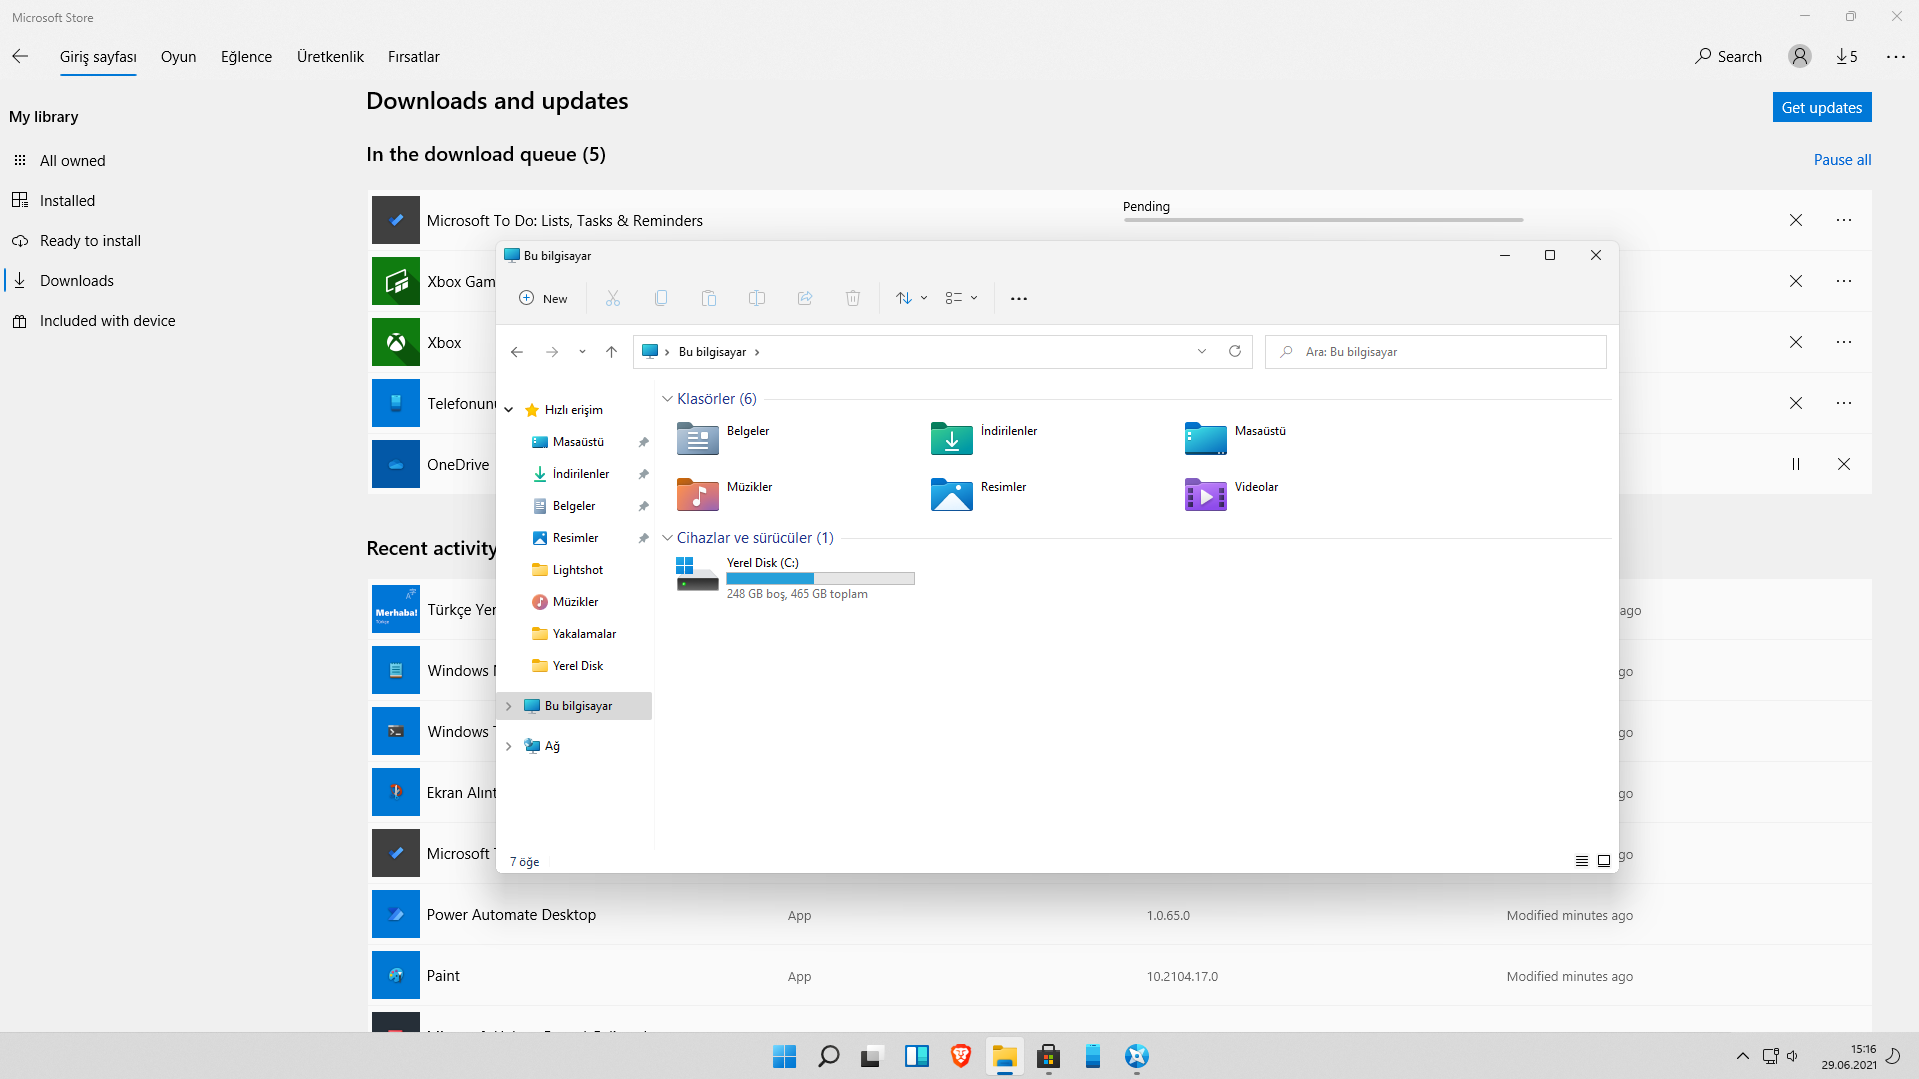Screen dimensions: 1919x1079
Task: Go back in Microsoft Store
Action: click(x=20, y=57)
